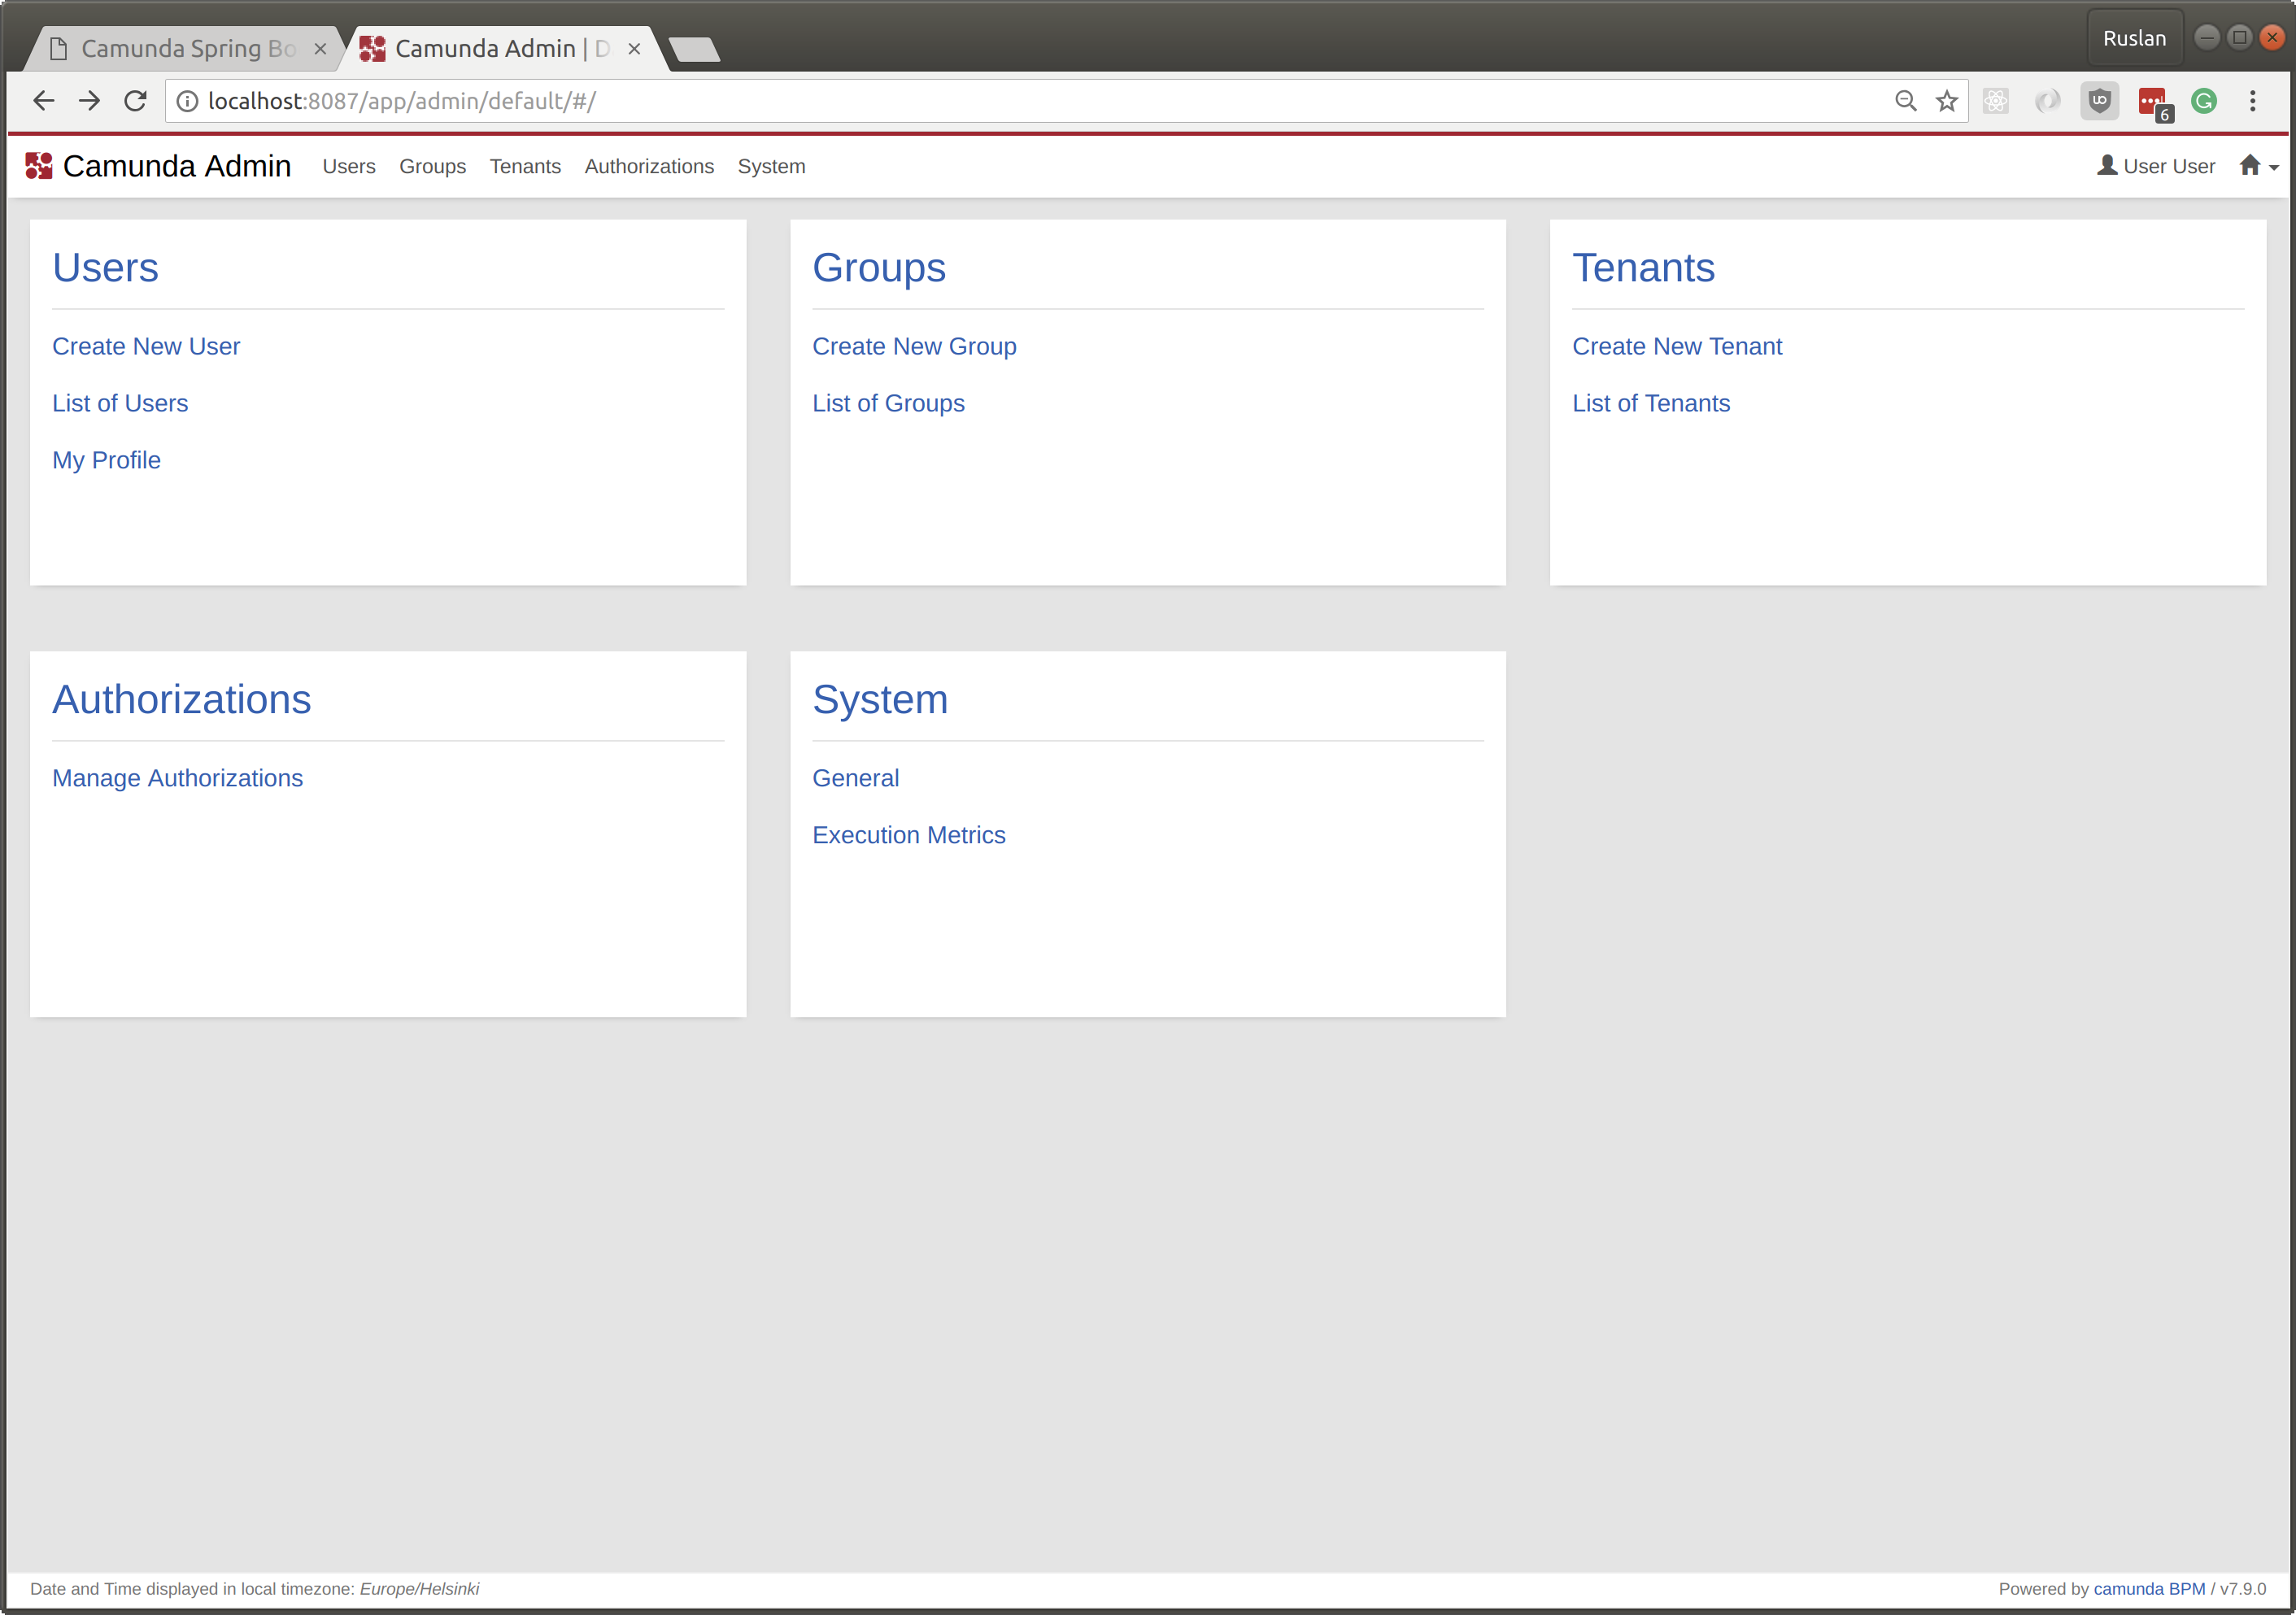Go back using the browser arrow
The width and height of the screenshot is (2296, 1615).
click(x=44, y=101)
